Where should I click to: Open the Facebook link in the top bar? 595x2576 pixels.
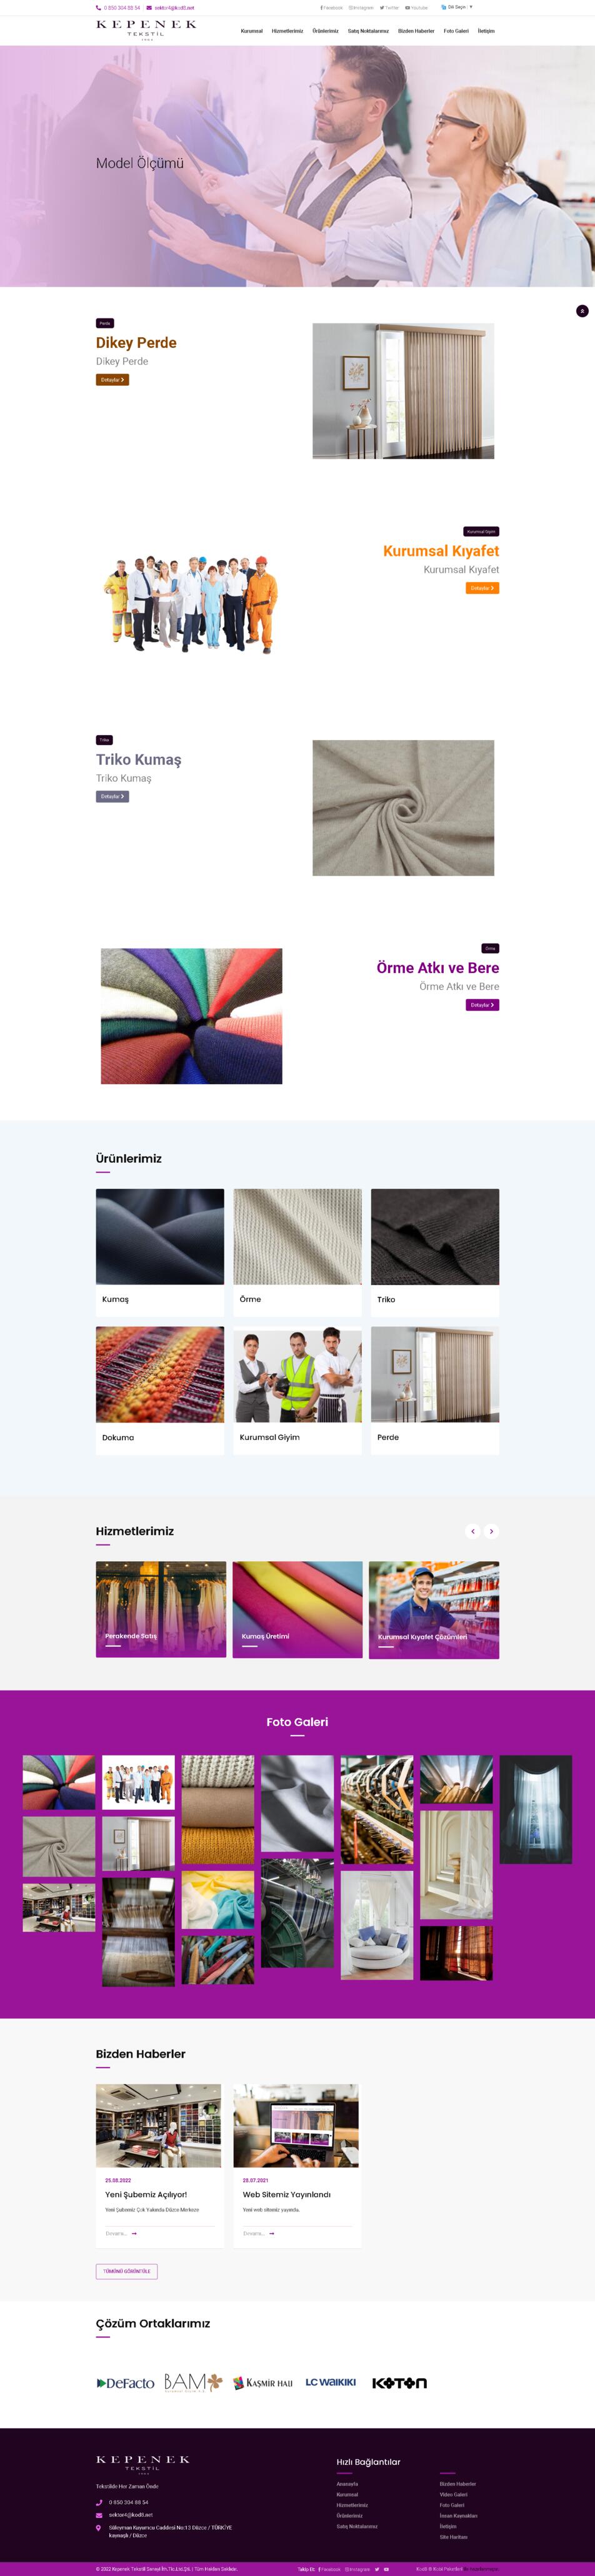click(331, 7)
